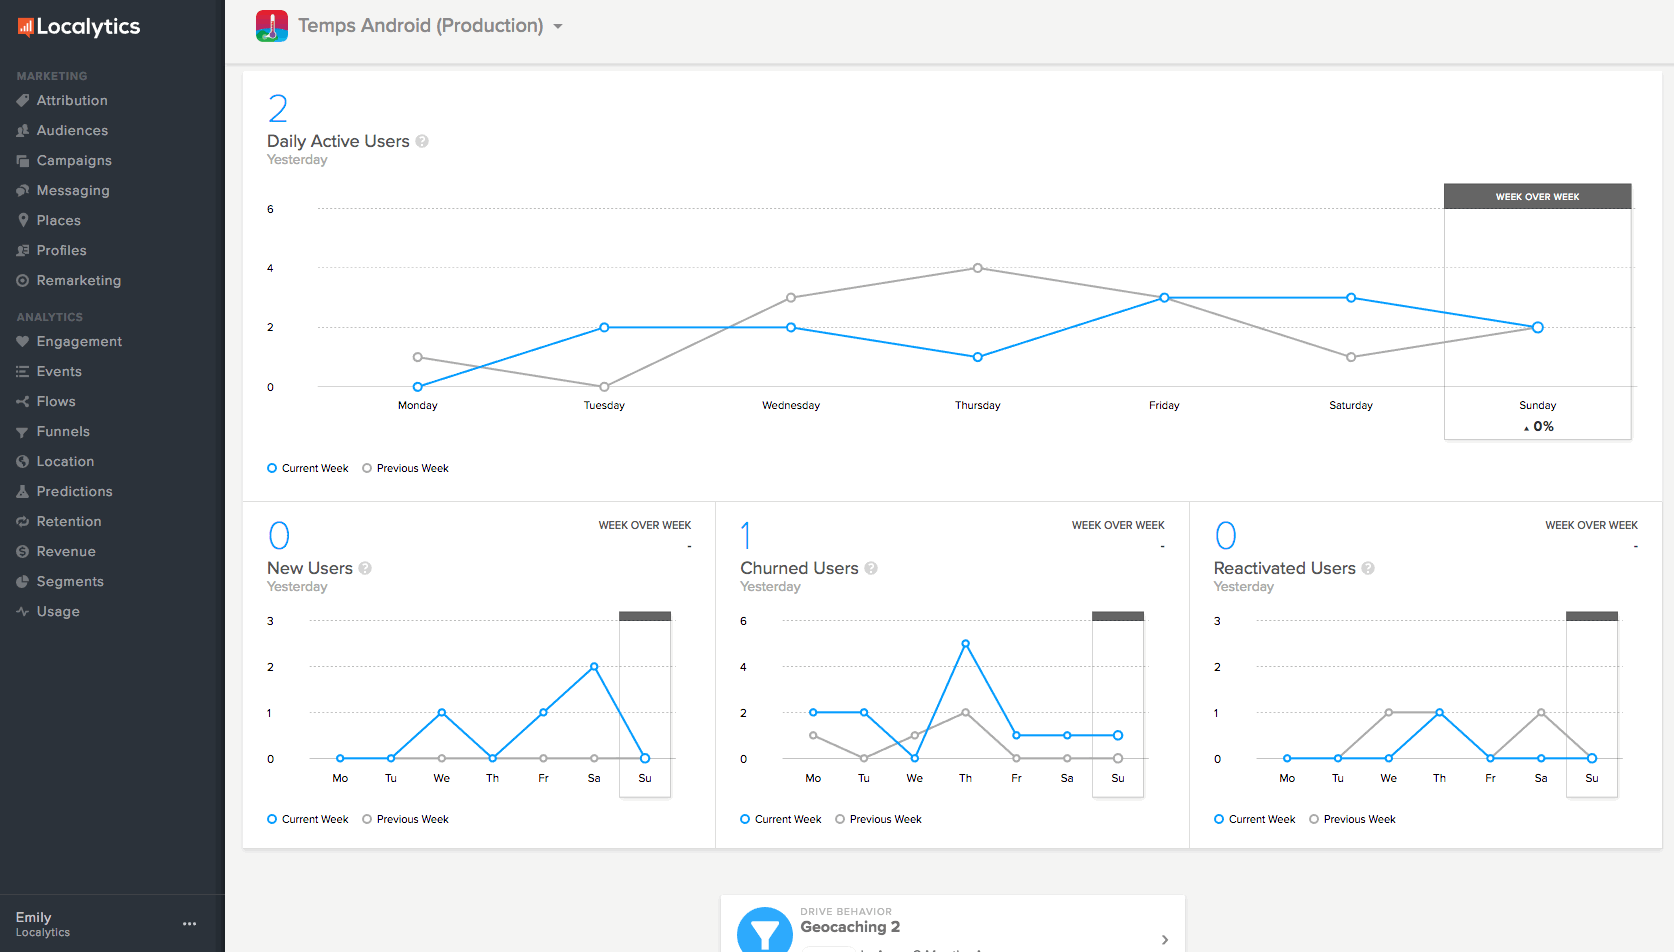The height and width of the screenshot is (952, 1674).
Task: Click help icon beside Churned Users
Action: (x=871, y=568)
